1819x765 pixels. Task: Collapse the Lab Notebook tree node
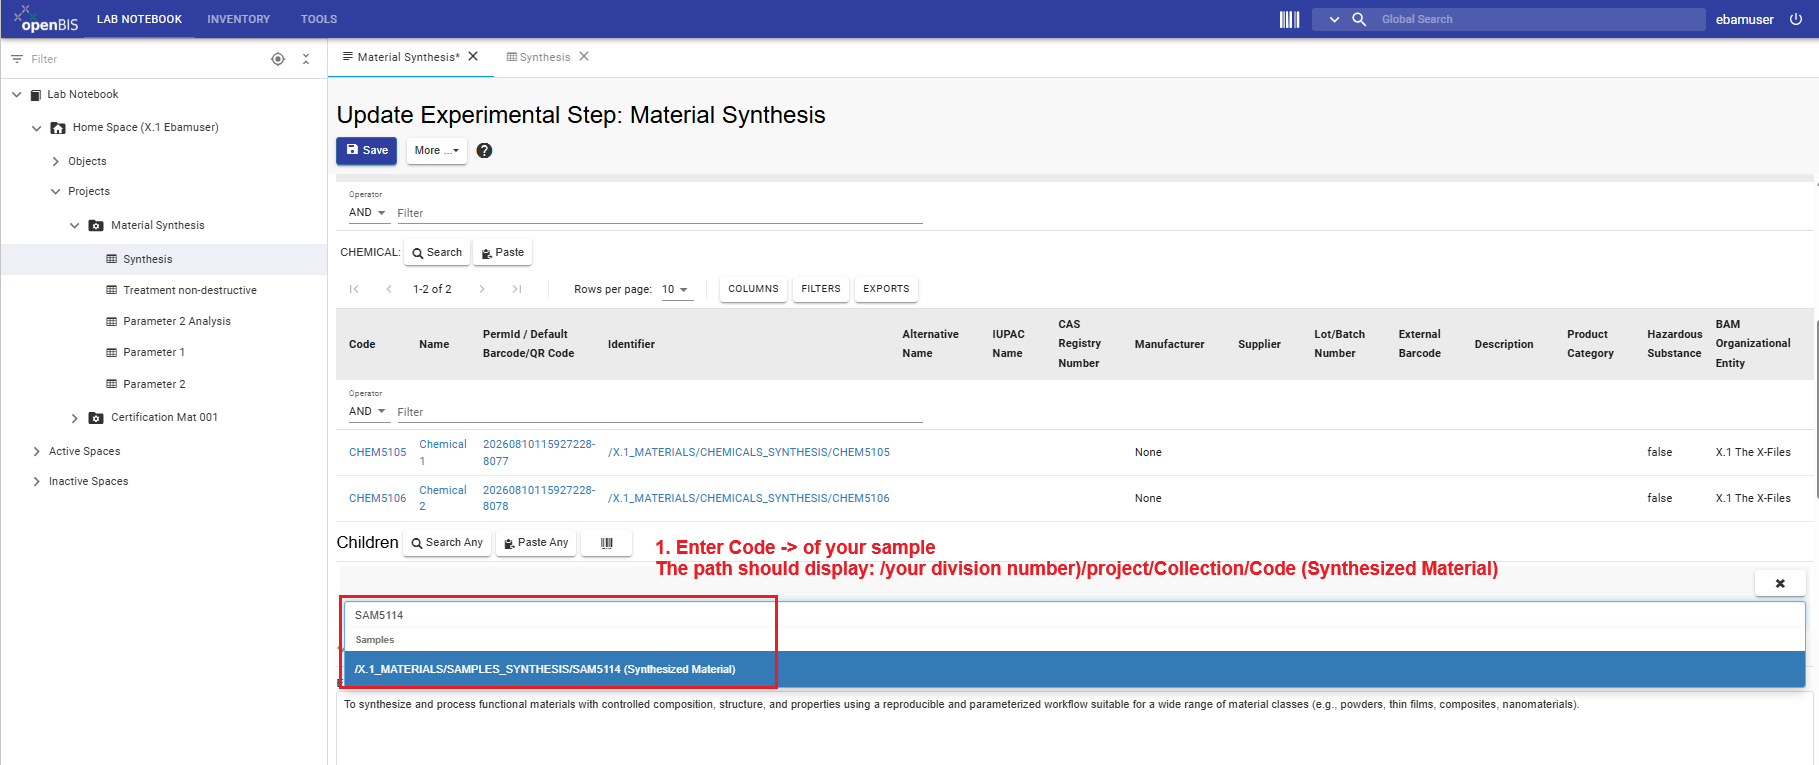click(x=17, y=94)
